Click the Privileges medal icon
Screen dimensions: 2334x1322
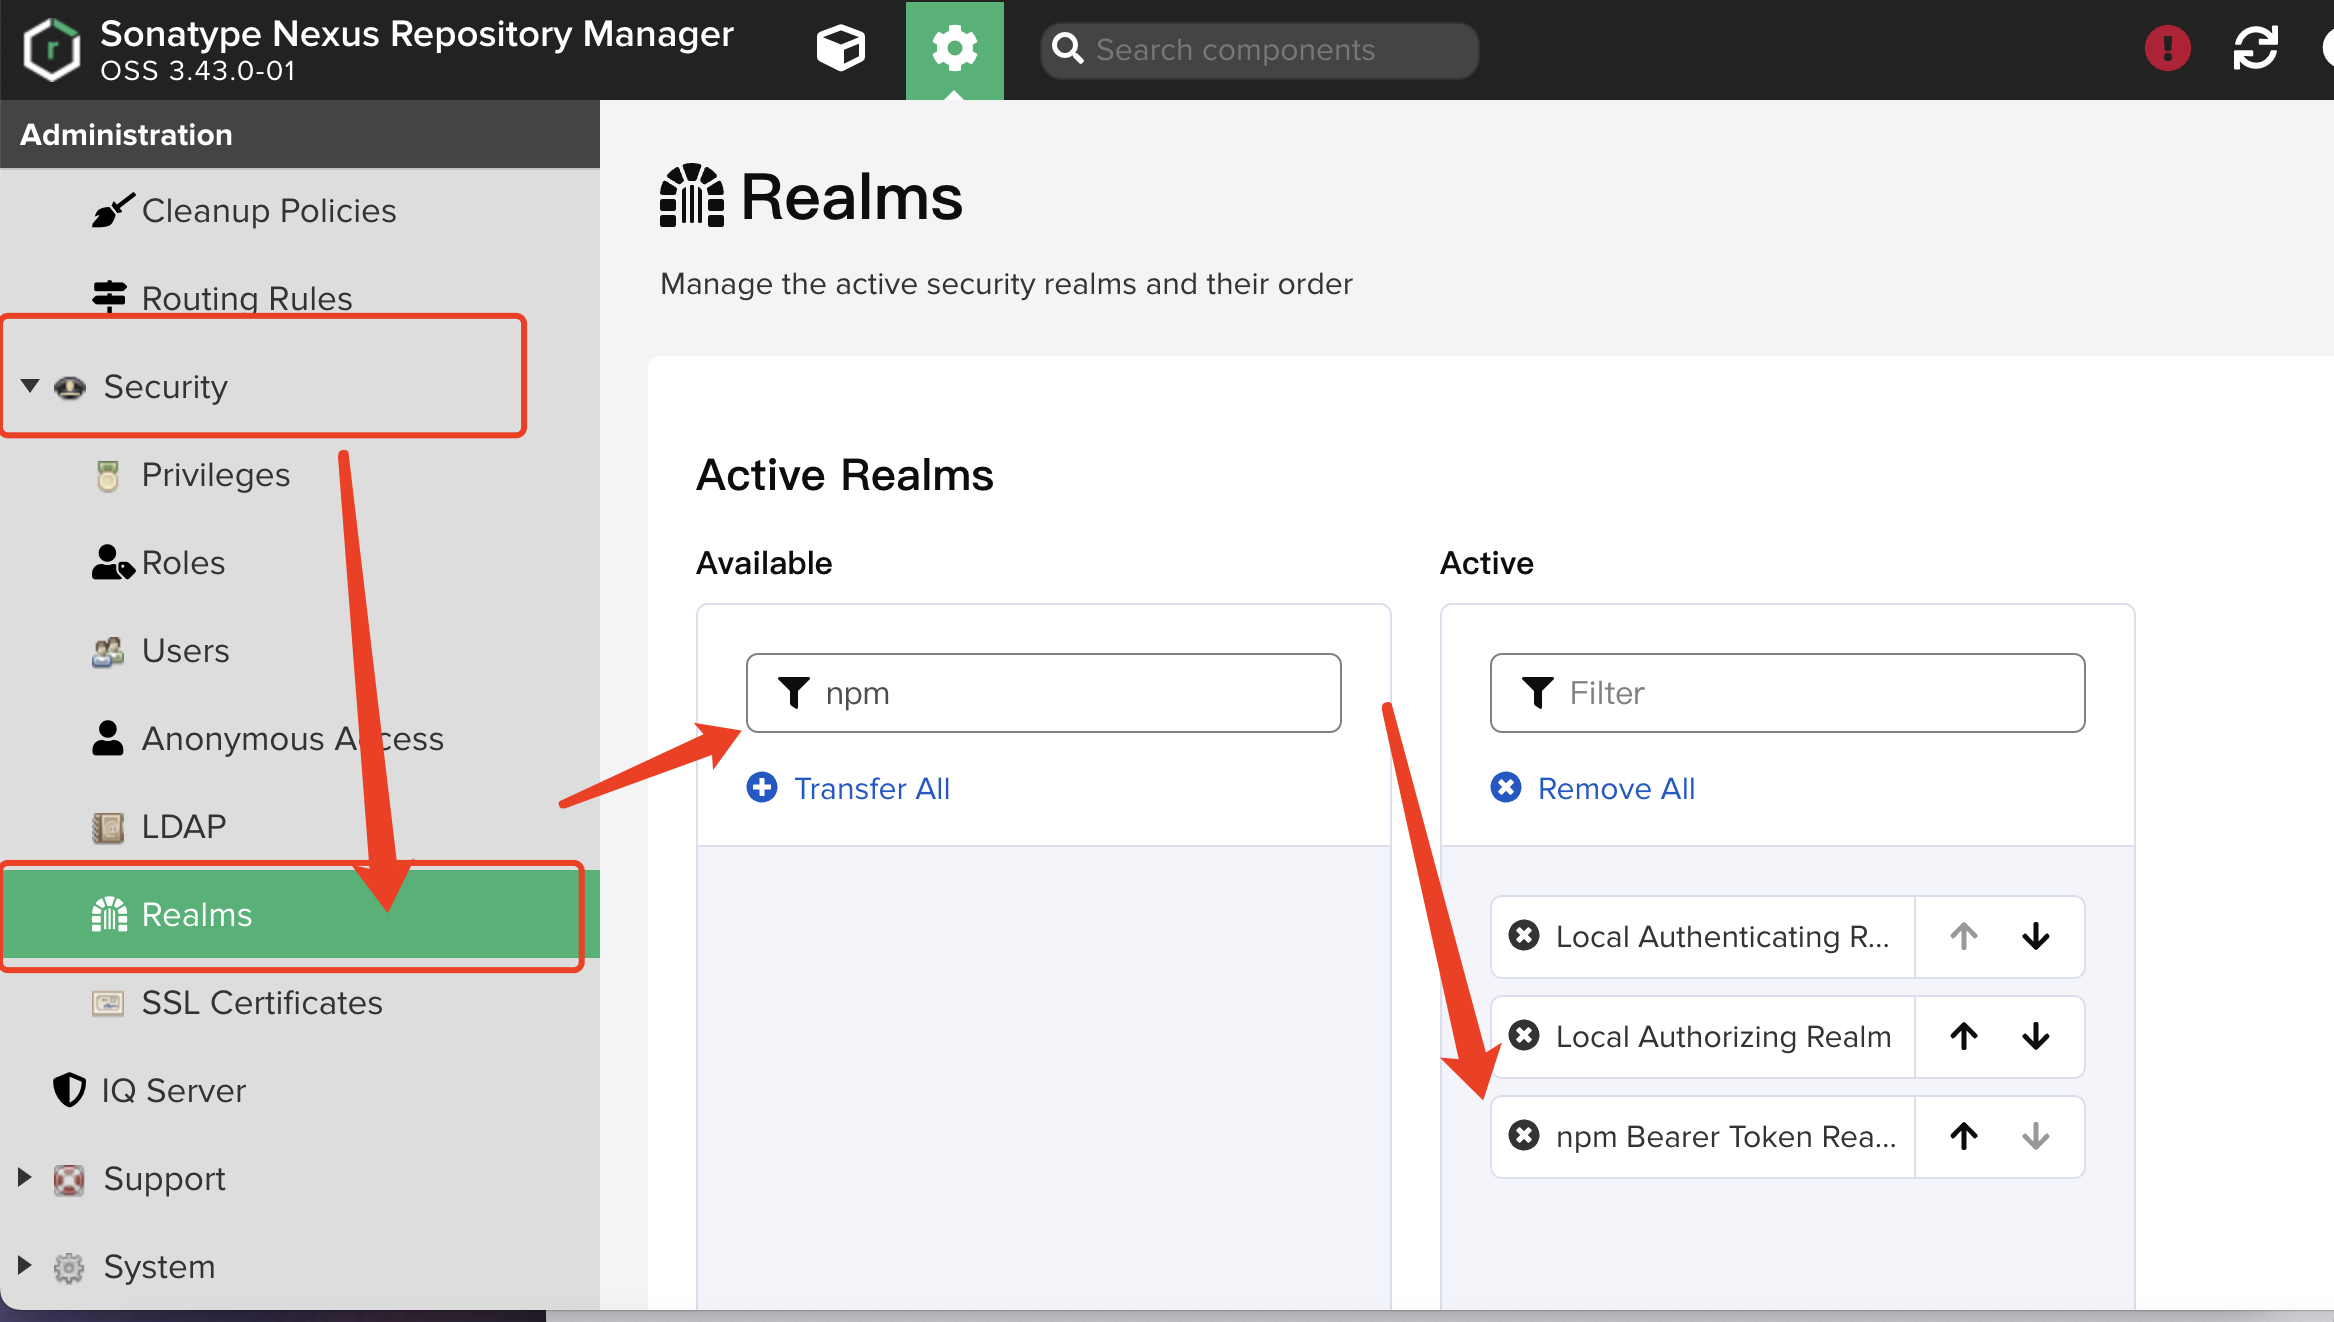[x=108, y=476]
